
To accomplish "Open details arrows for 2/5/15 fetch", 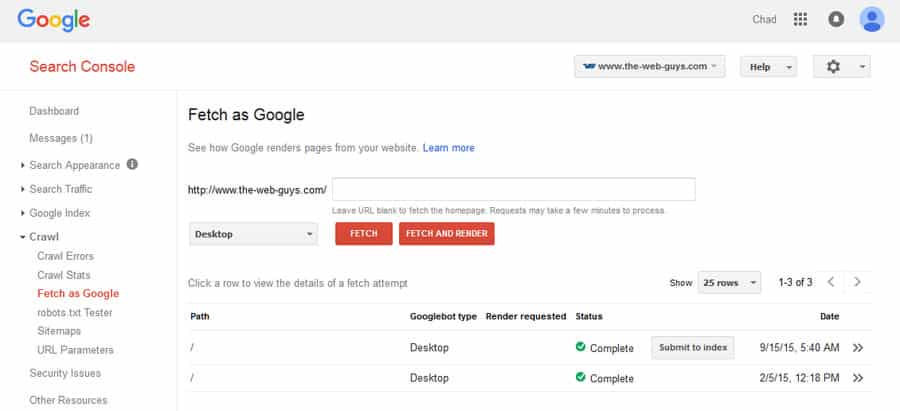I will pos(858,378).
